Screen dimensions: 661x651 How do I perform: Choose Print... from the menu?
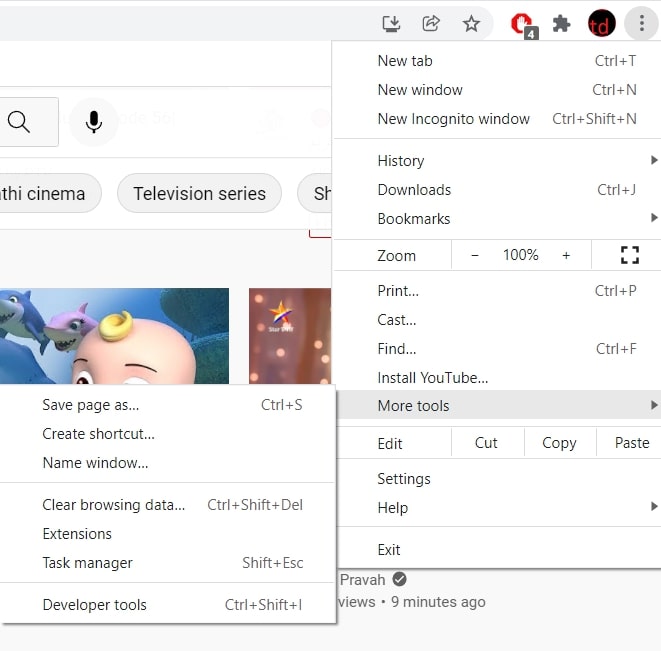[497, 291]
